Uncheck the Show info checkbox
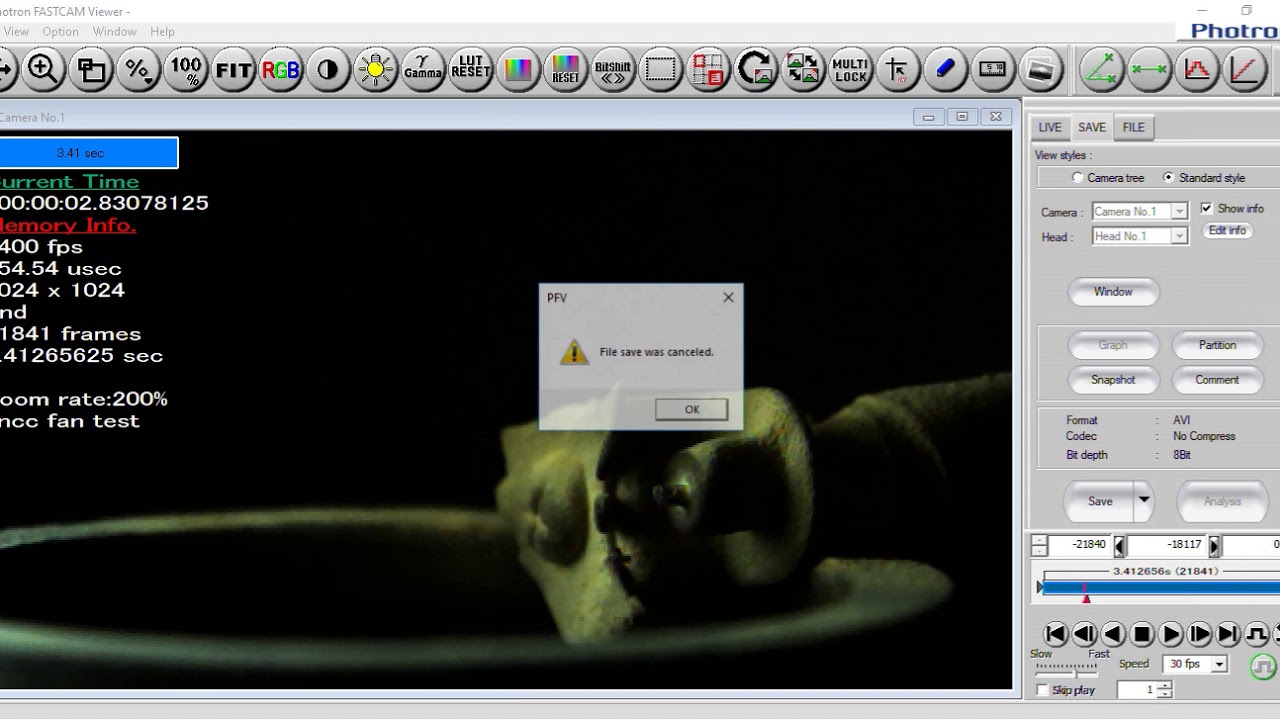The width and height of the screenshot is (1280, 720). (x=1207, y=208)
